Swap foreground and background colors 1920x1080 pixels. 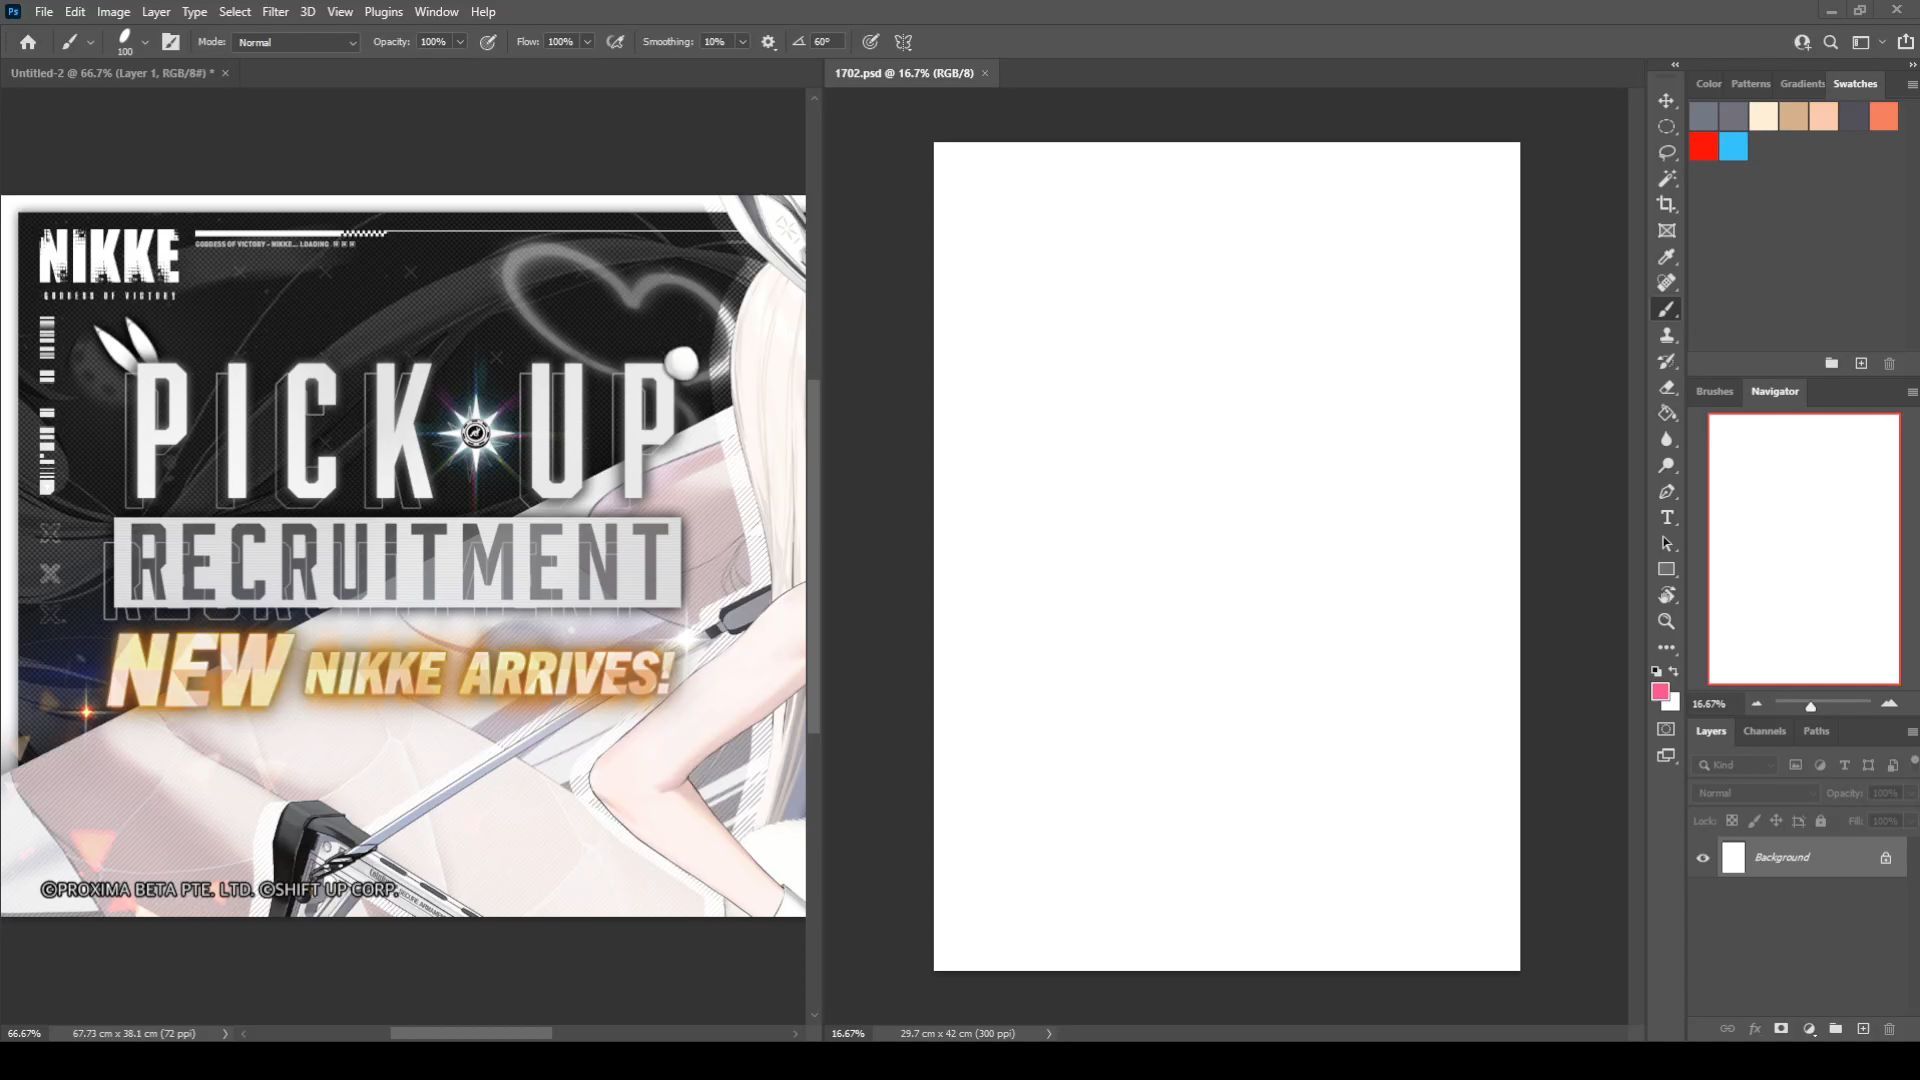tap(1674, 671)
